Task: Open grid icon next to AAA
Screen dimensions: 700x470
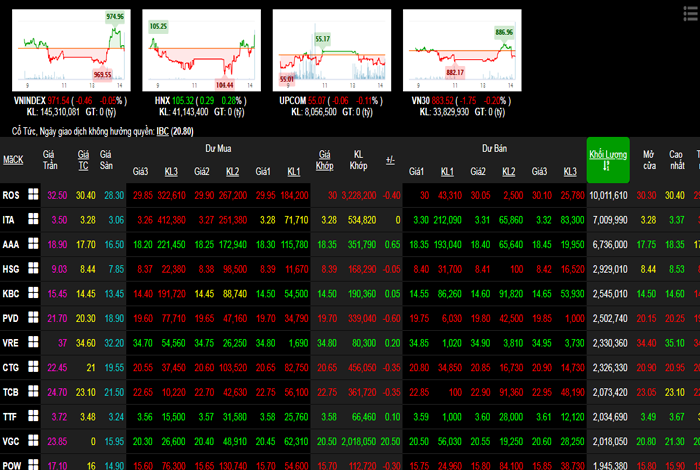Action: tap(33, 243)
